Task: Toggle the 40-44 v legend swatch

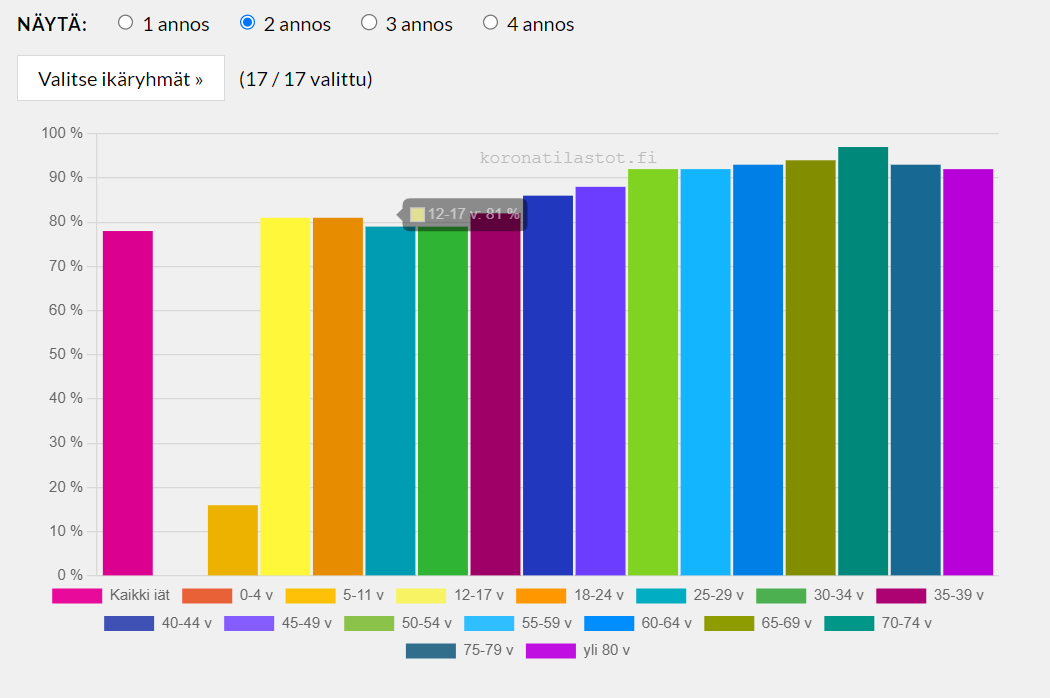Action: coord(129,624)
